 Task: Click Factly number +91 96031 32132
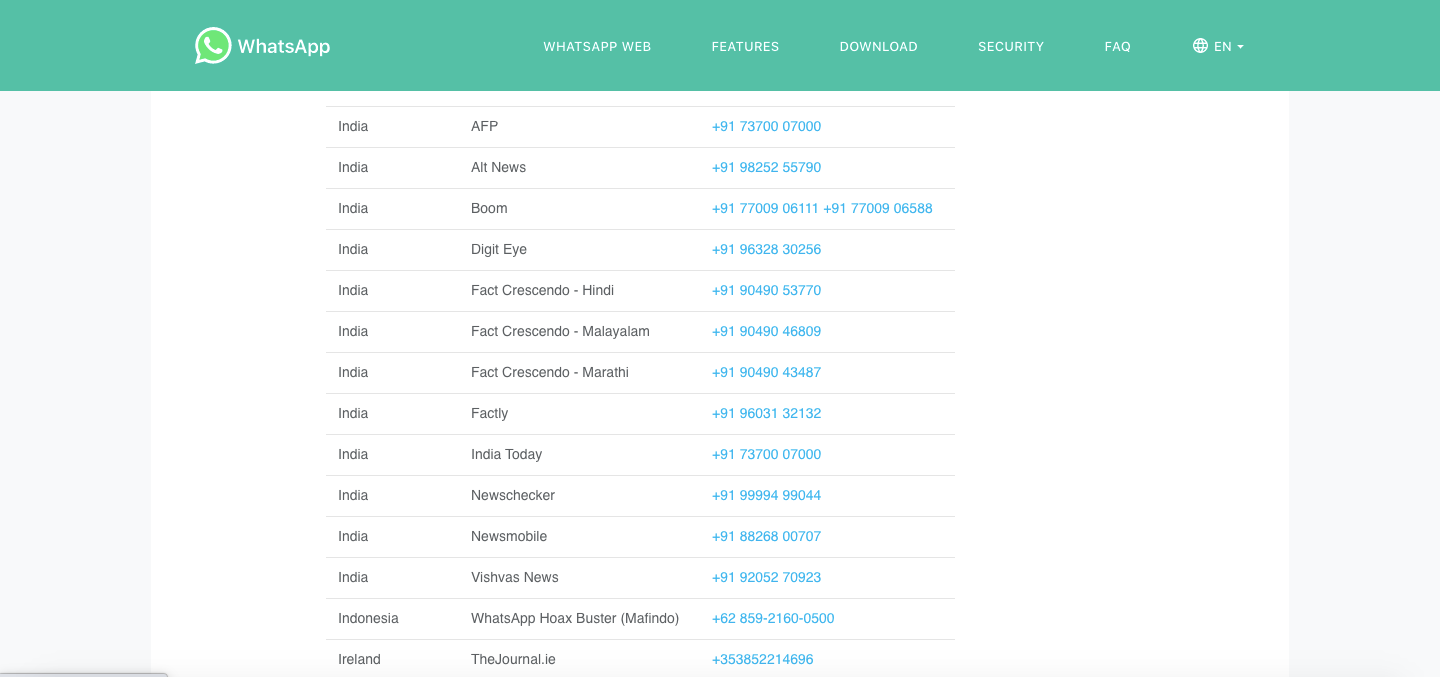766,413
